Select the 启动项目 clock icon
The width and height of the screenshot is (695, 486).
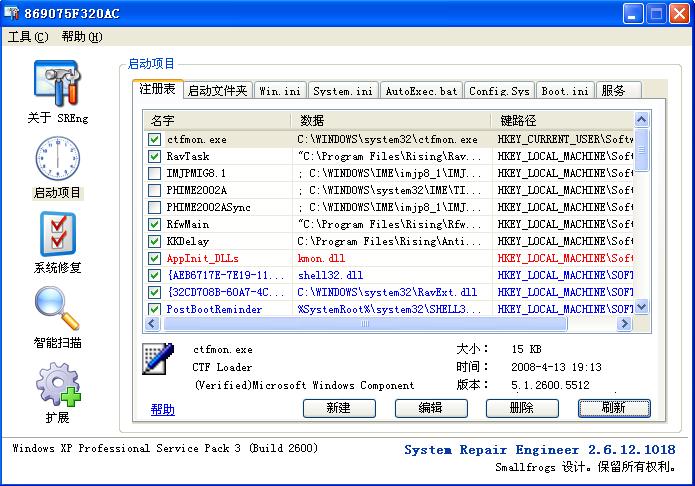(58, 158)
